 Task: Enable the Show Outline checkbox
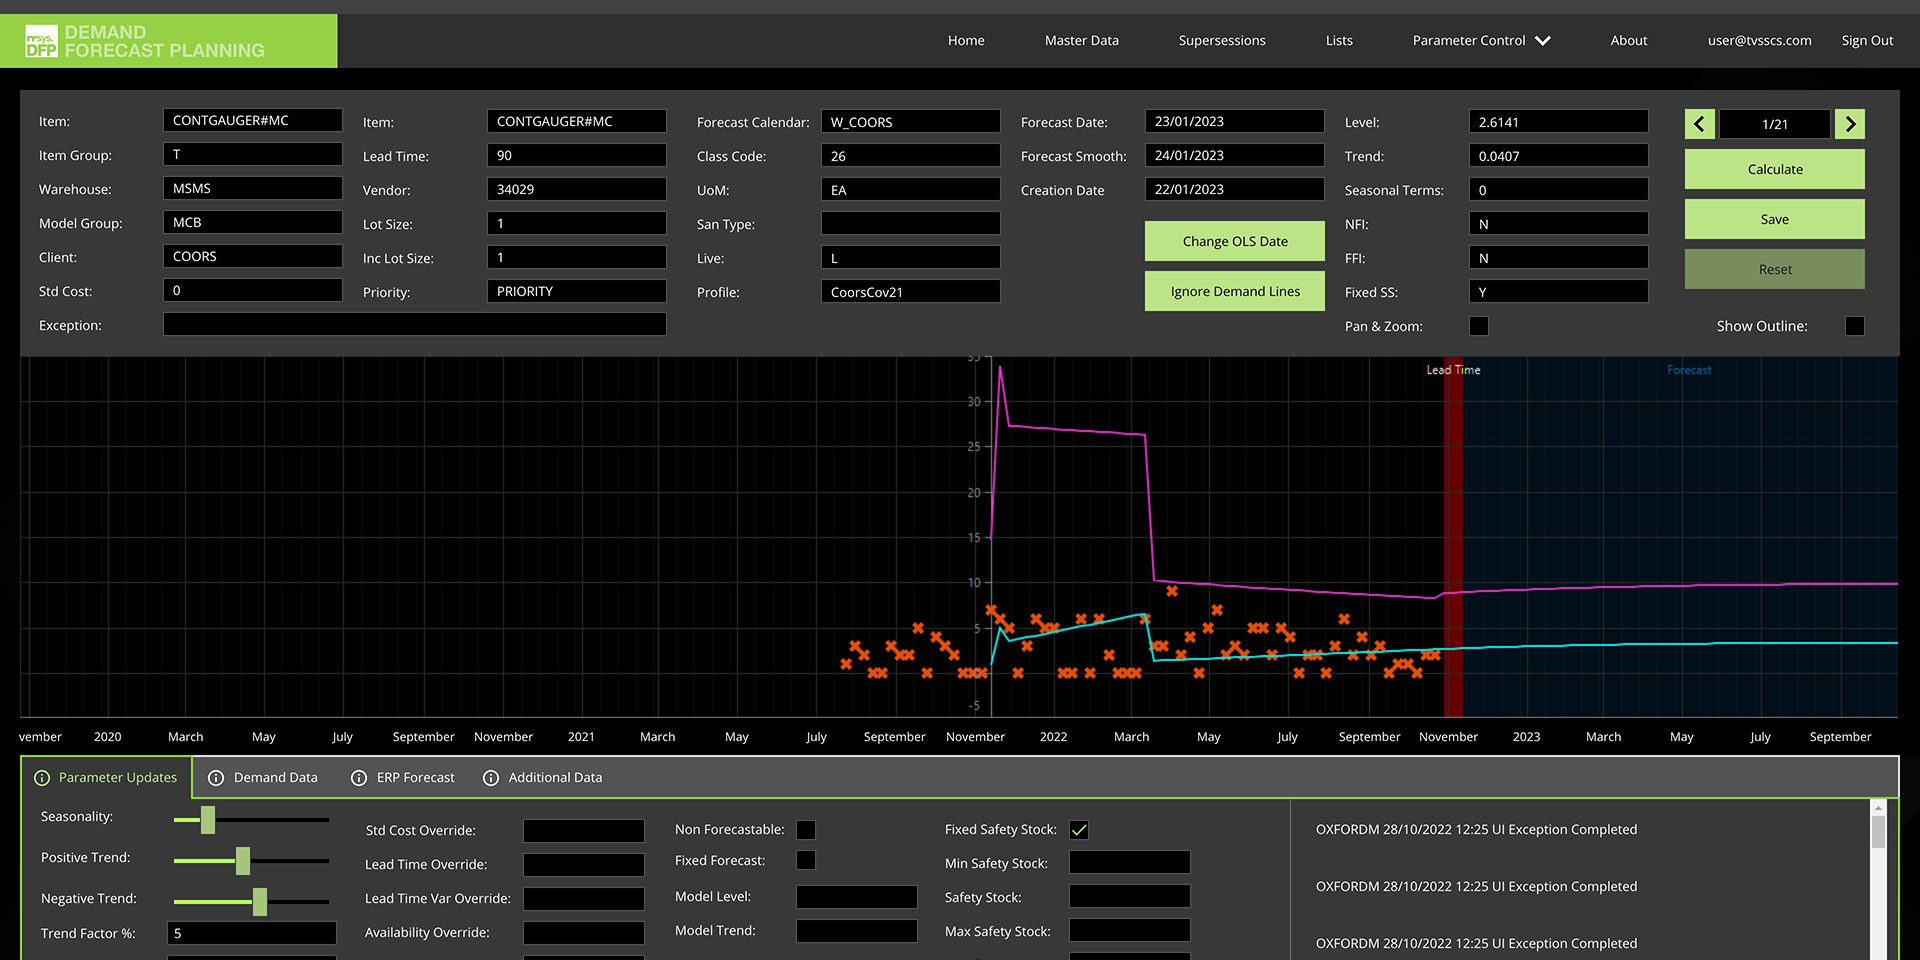[1854, 326]
